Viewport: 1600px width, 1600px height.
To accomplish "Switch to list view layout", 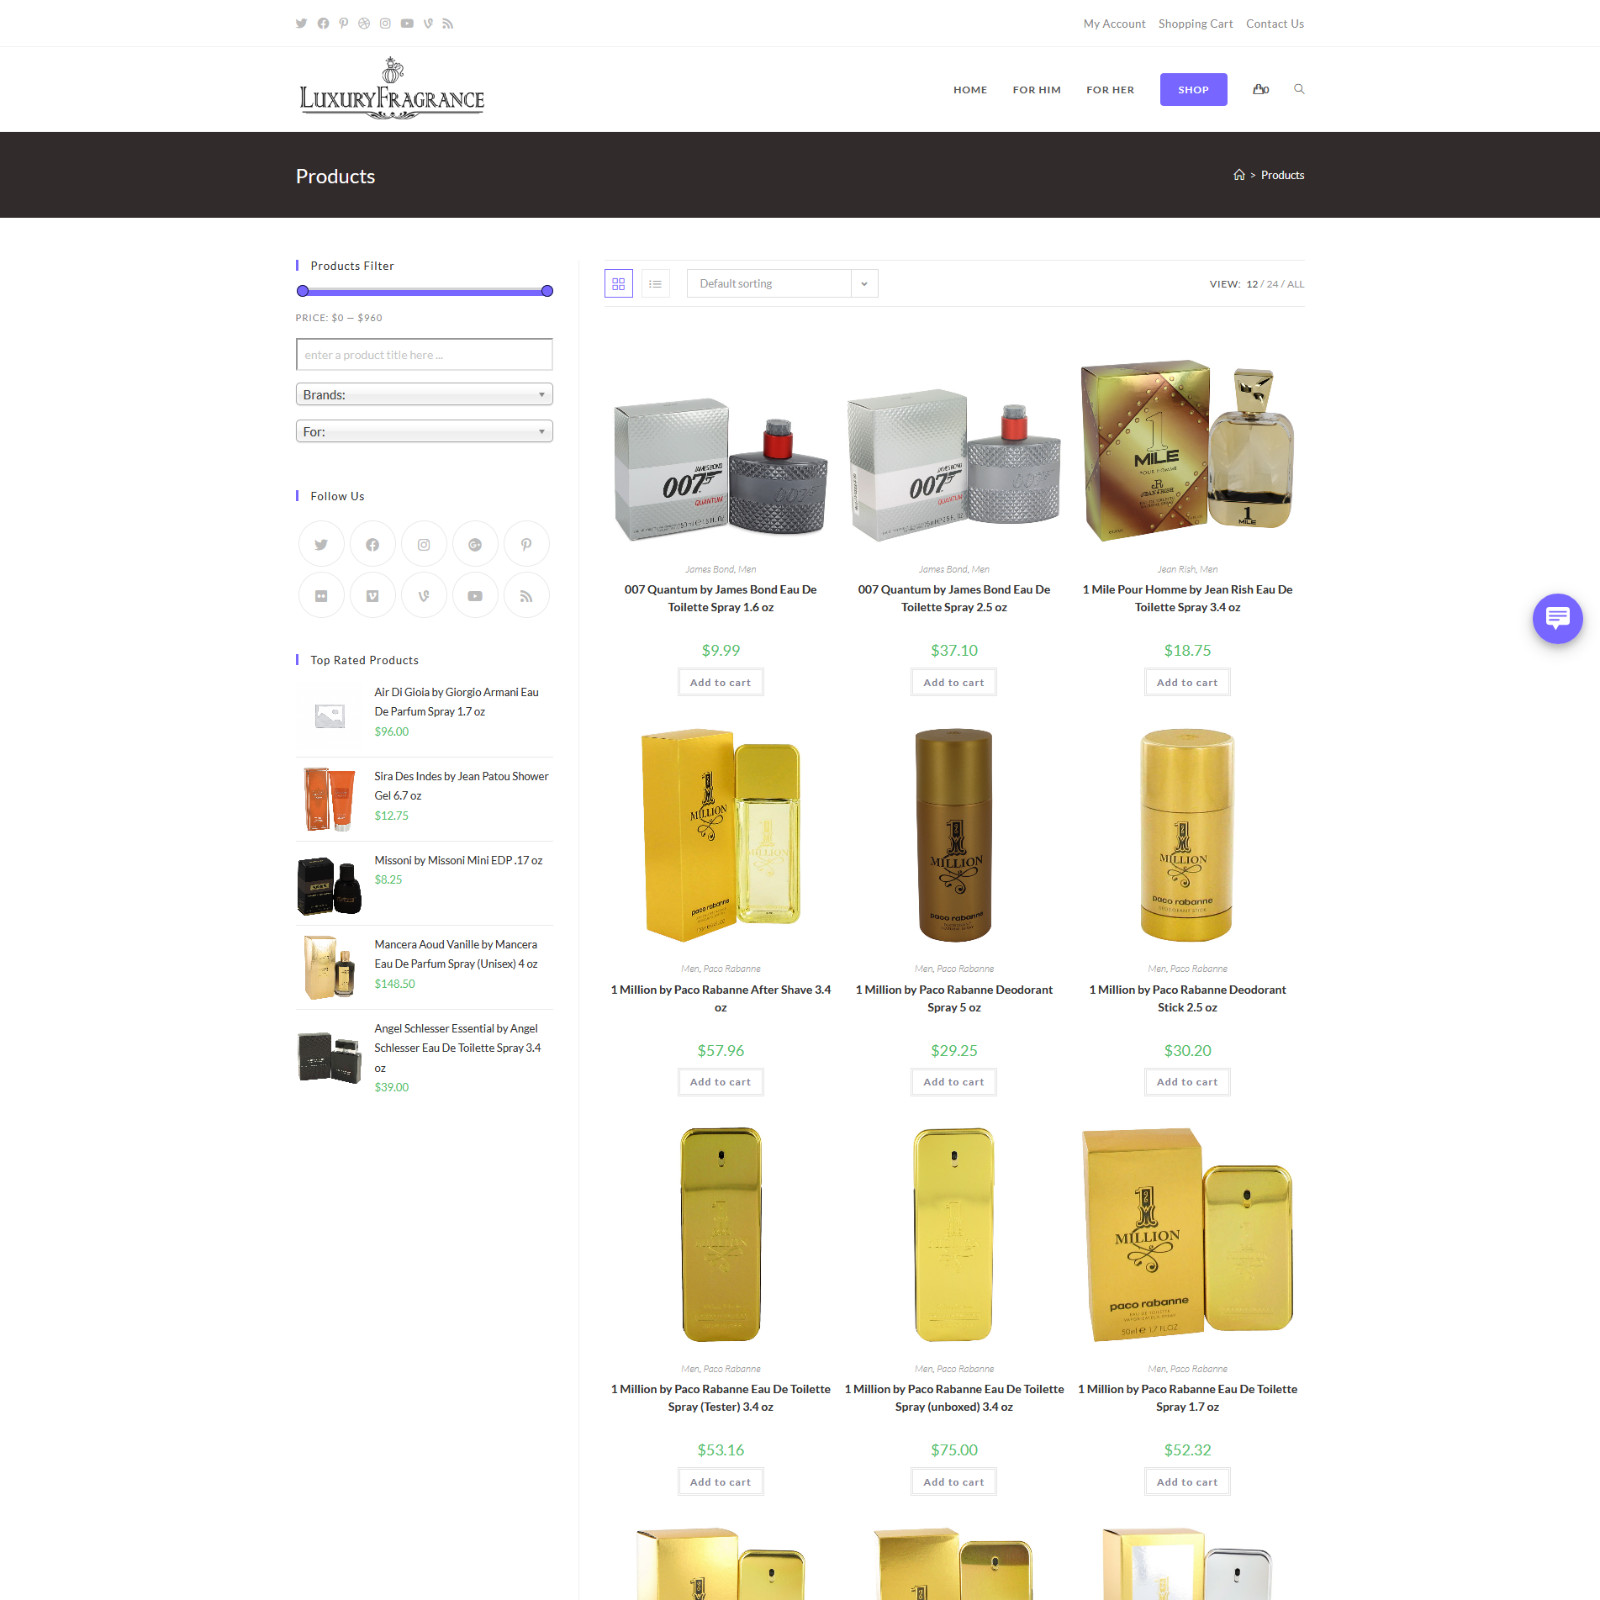I will click(x=655, y=284).
